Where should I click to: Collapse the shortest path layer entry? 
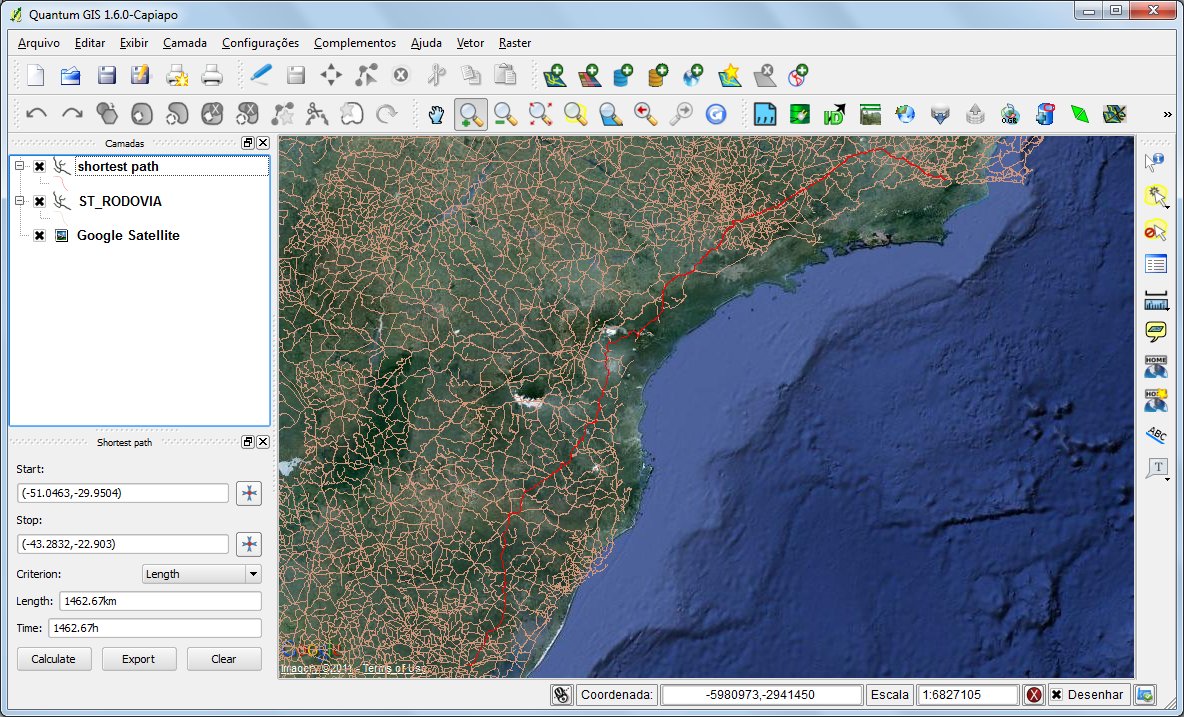[x=21, y=167]
